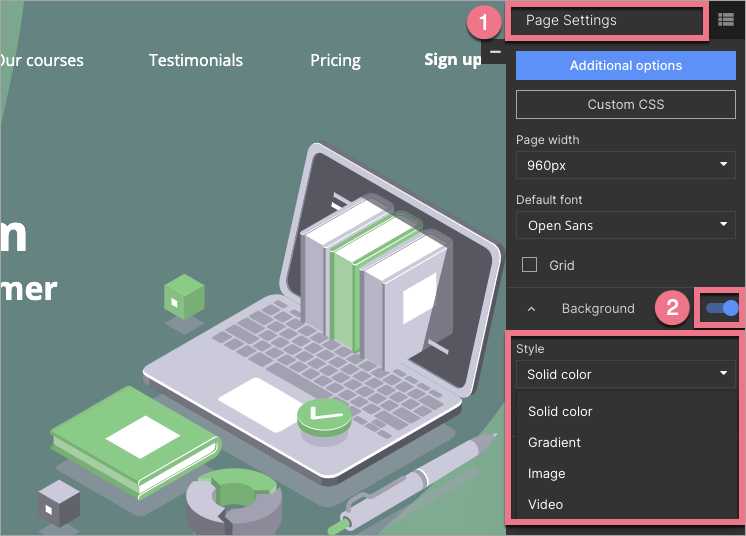
Task: Select Gradient from the style list
Action: click(x=555, y=442)
